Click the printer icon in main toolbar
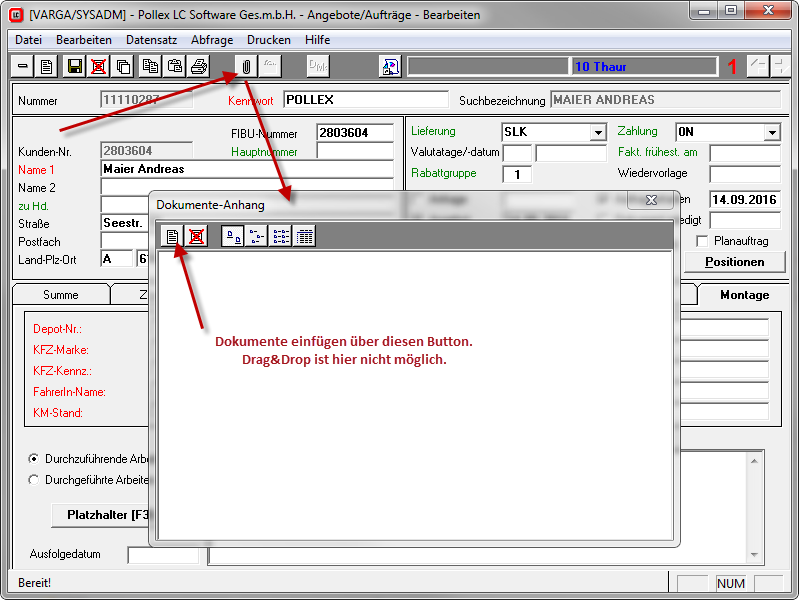Image resolution: width=799 pixels, height=600 pixels. (x=199, y=67)
